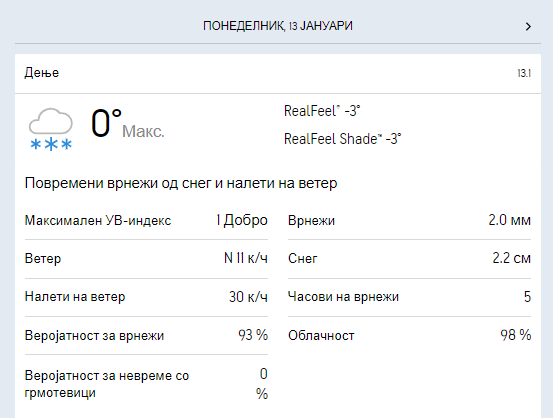Screen dimensions: 553x418
Task: Select the forecast description about snow and gusts
Action: click(181, 183)
